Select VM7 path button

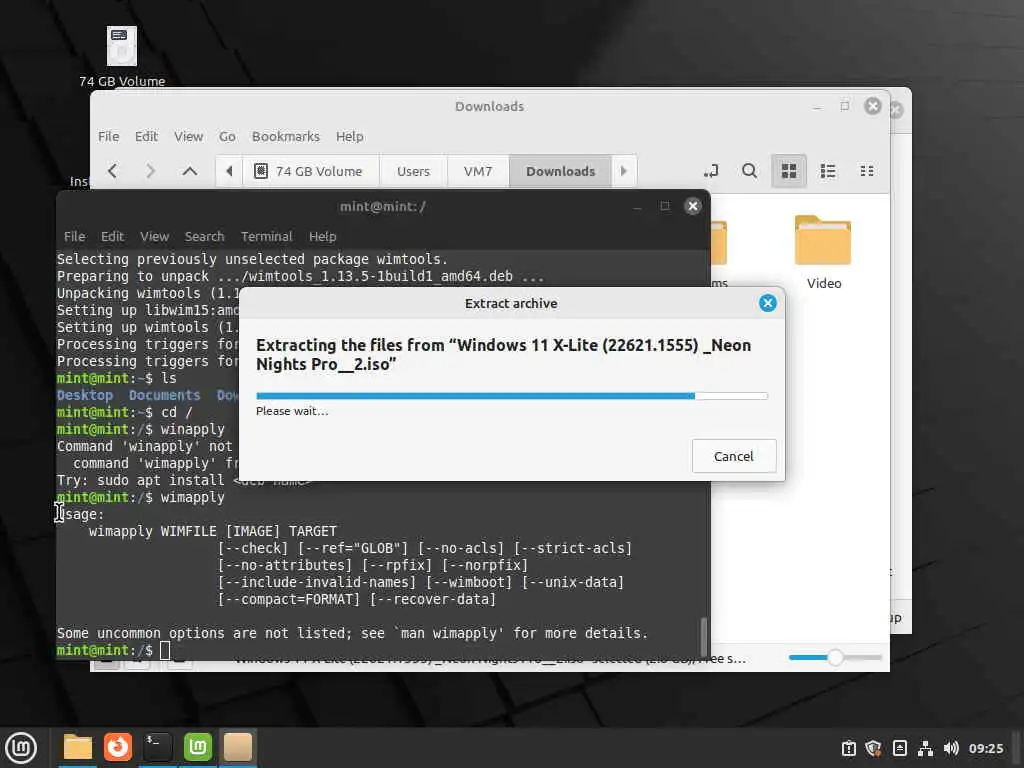click(478, 171)
